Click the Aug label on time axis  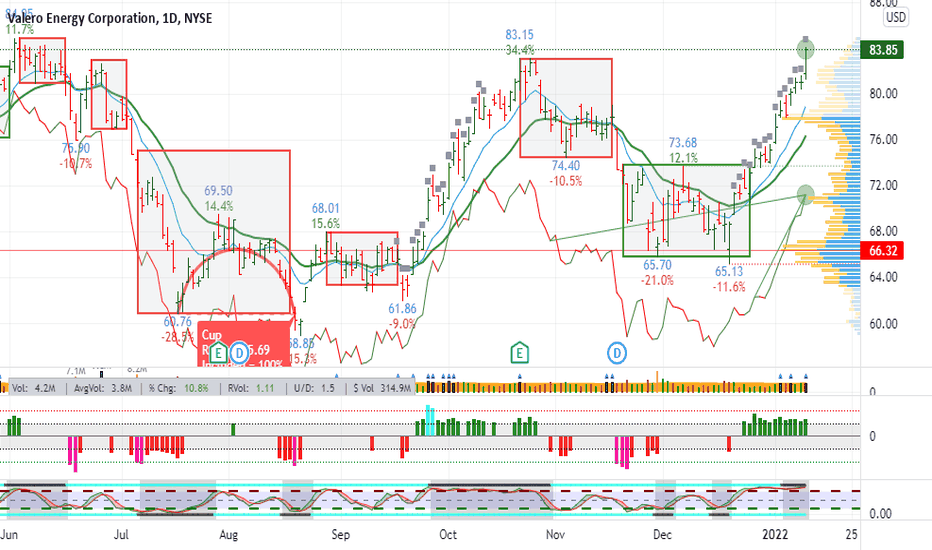(228, 535)
